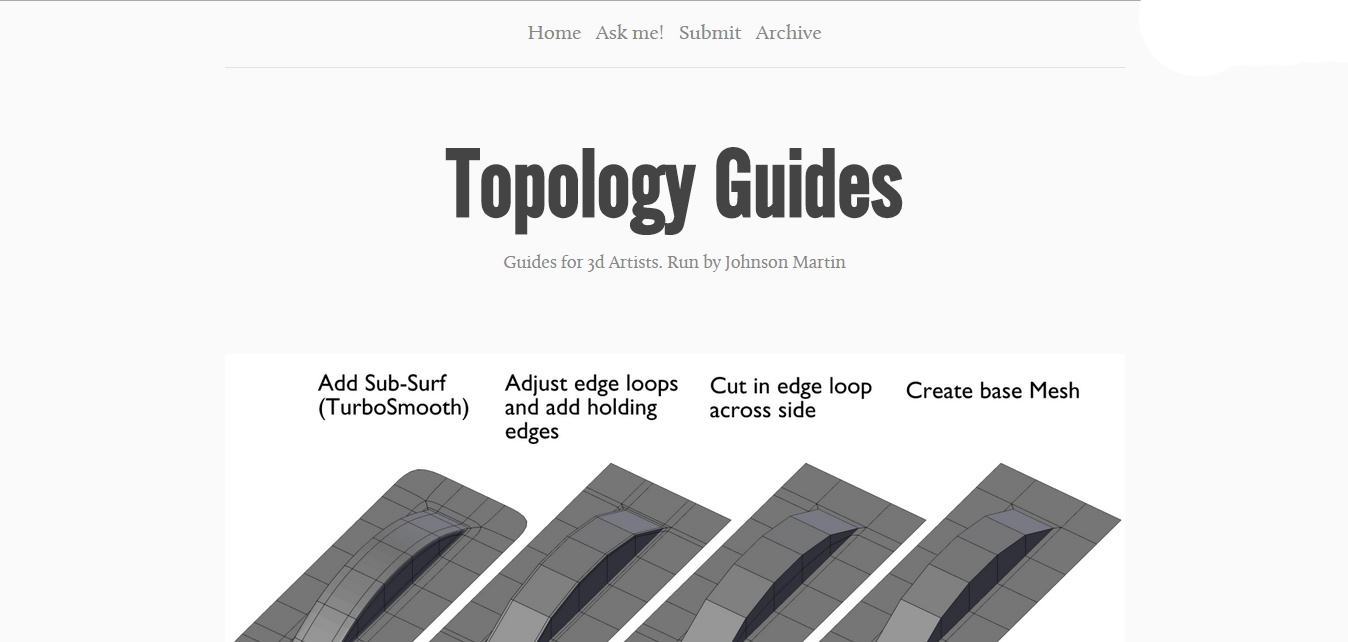Click the "Create base Mesh" caption
This screenshot has width=1348, height=642.
pos(993,391)
